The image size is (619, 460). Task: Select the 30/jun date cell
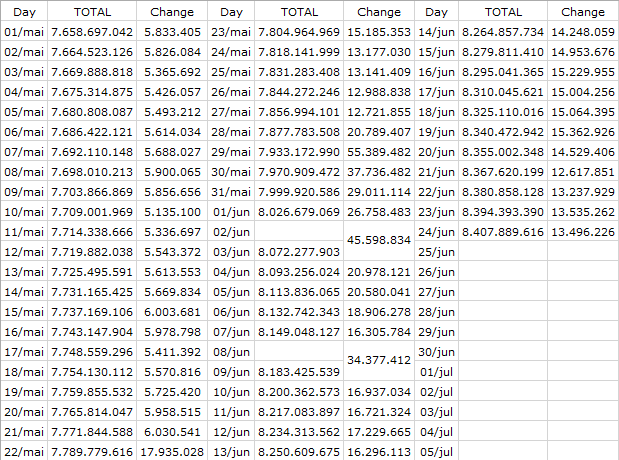436,352
